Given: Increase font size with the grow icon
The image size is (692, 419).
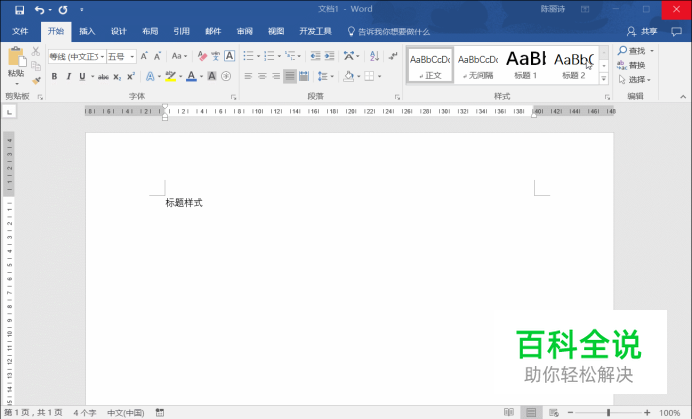Looking at the screenshot, I should click(144, 56).
